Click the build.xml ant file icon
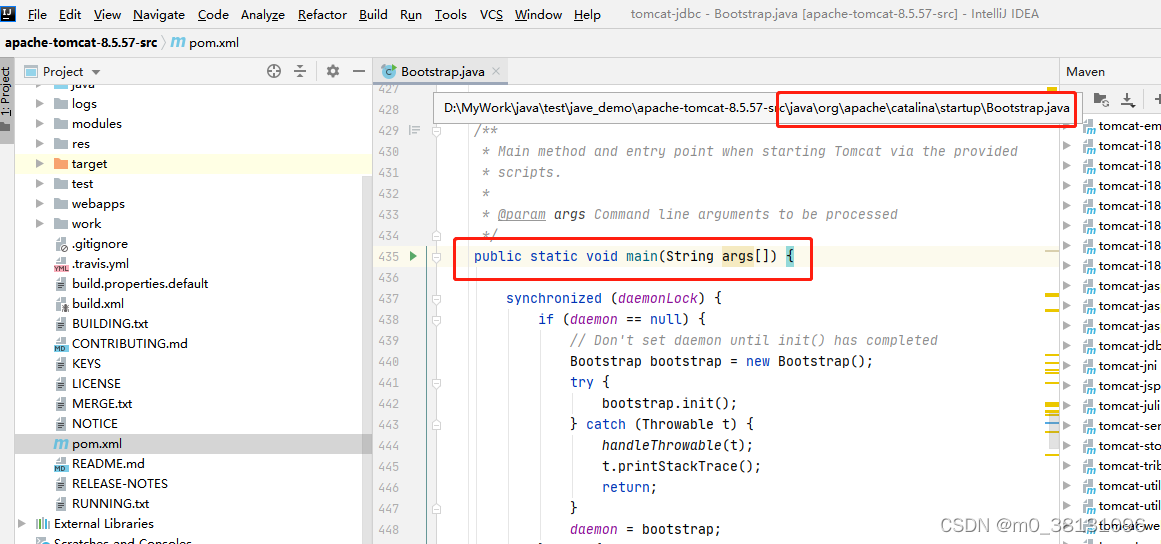Screen dimensions: 1161x544 coord(61,303)
